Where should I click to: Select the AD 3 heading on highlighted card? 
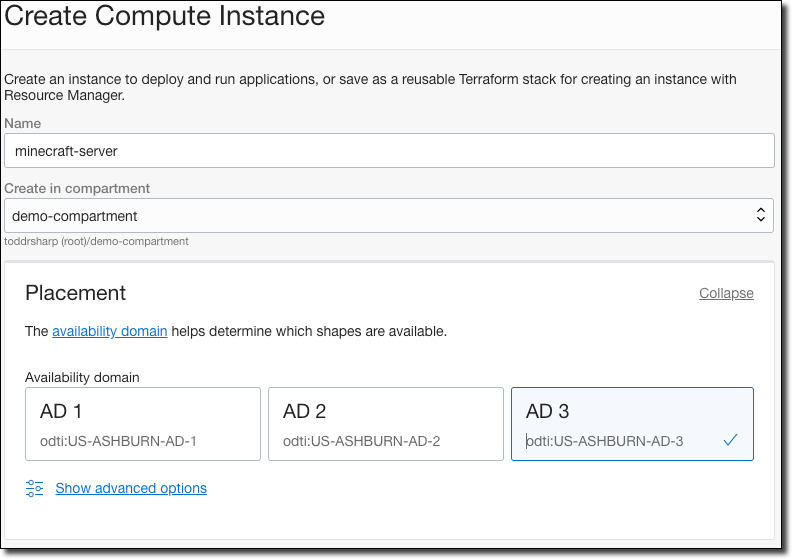pos(547,412)
